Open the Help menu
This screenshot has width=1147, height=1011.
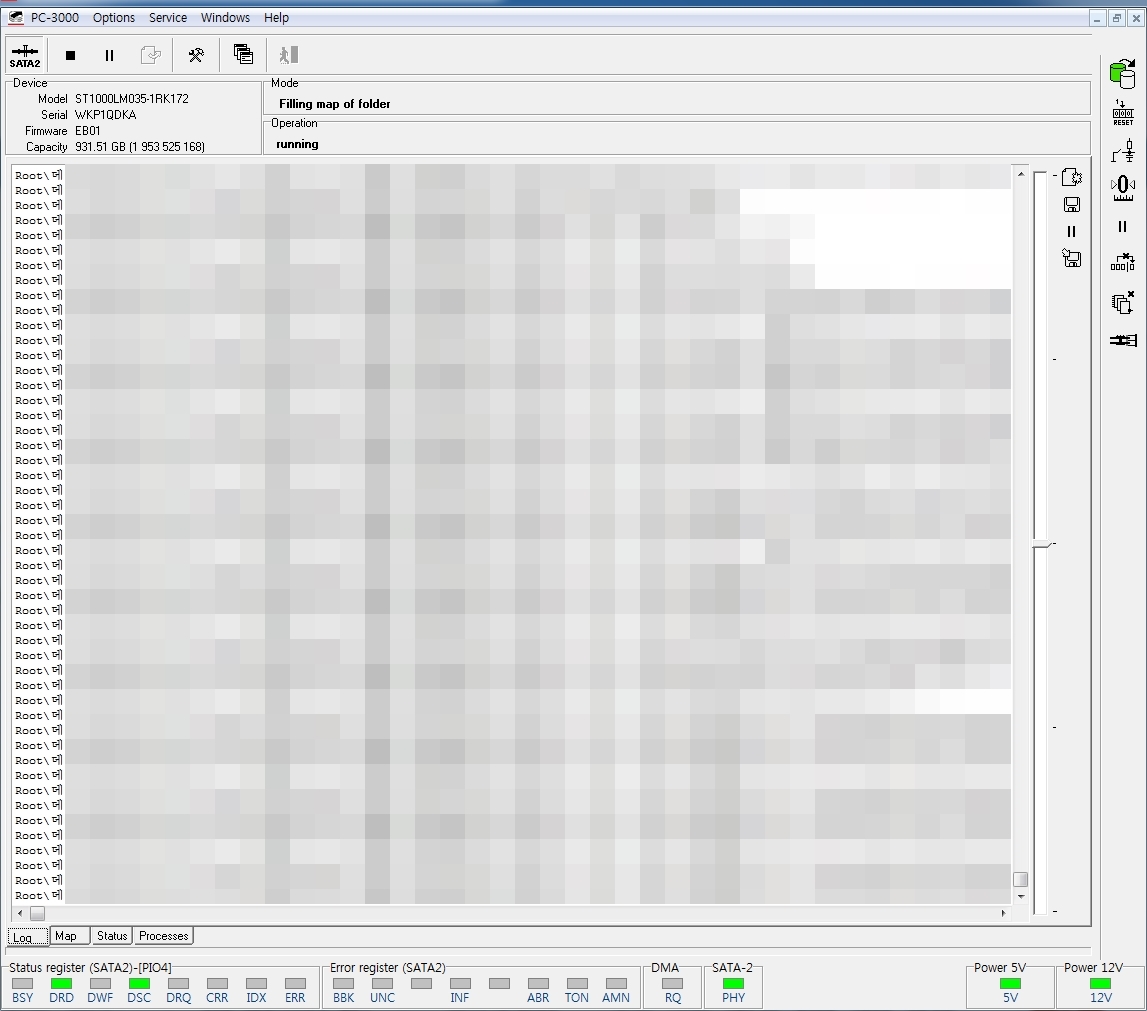pyautogui.click(x=277, y=18)
